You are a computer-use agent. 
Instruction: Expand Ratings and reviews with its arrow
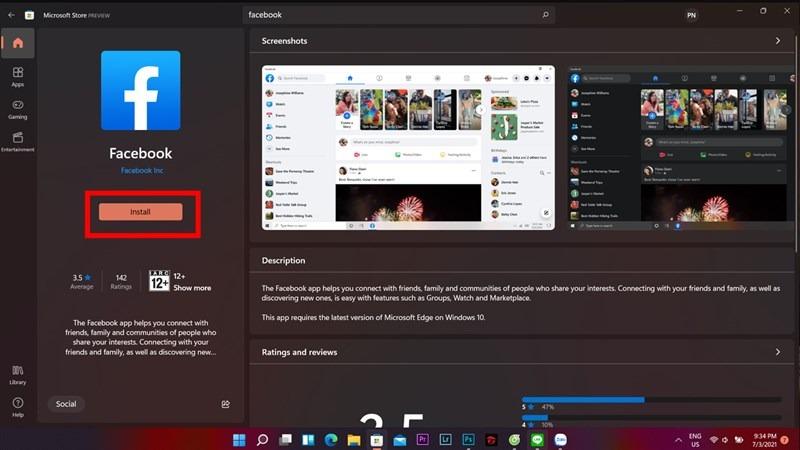[778, 352]
